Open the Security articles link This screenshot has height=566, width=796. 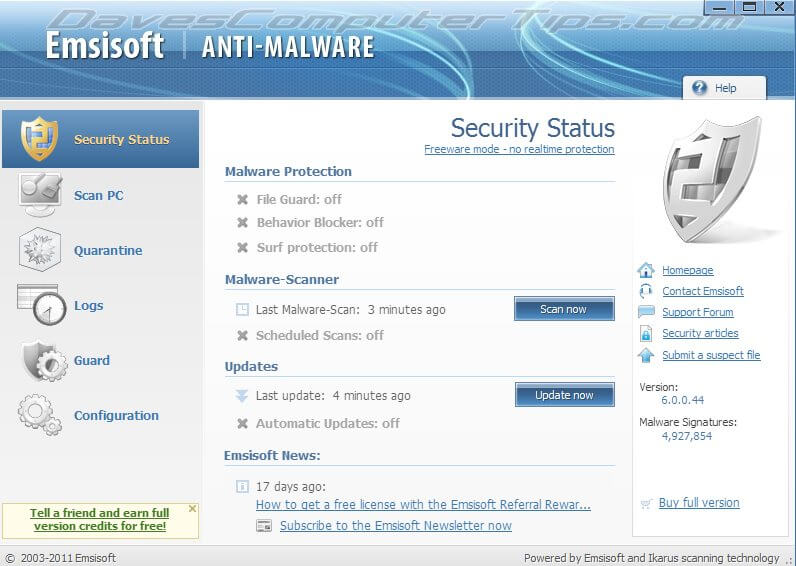(701, 333)
